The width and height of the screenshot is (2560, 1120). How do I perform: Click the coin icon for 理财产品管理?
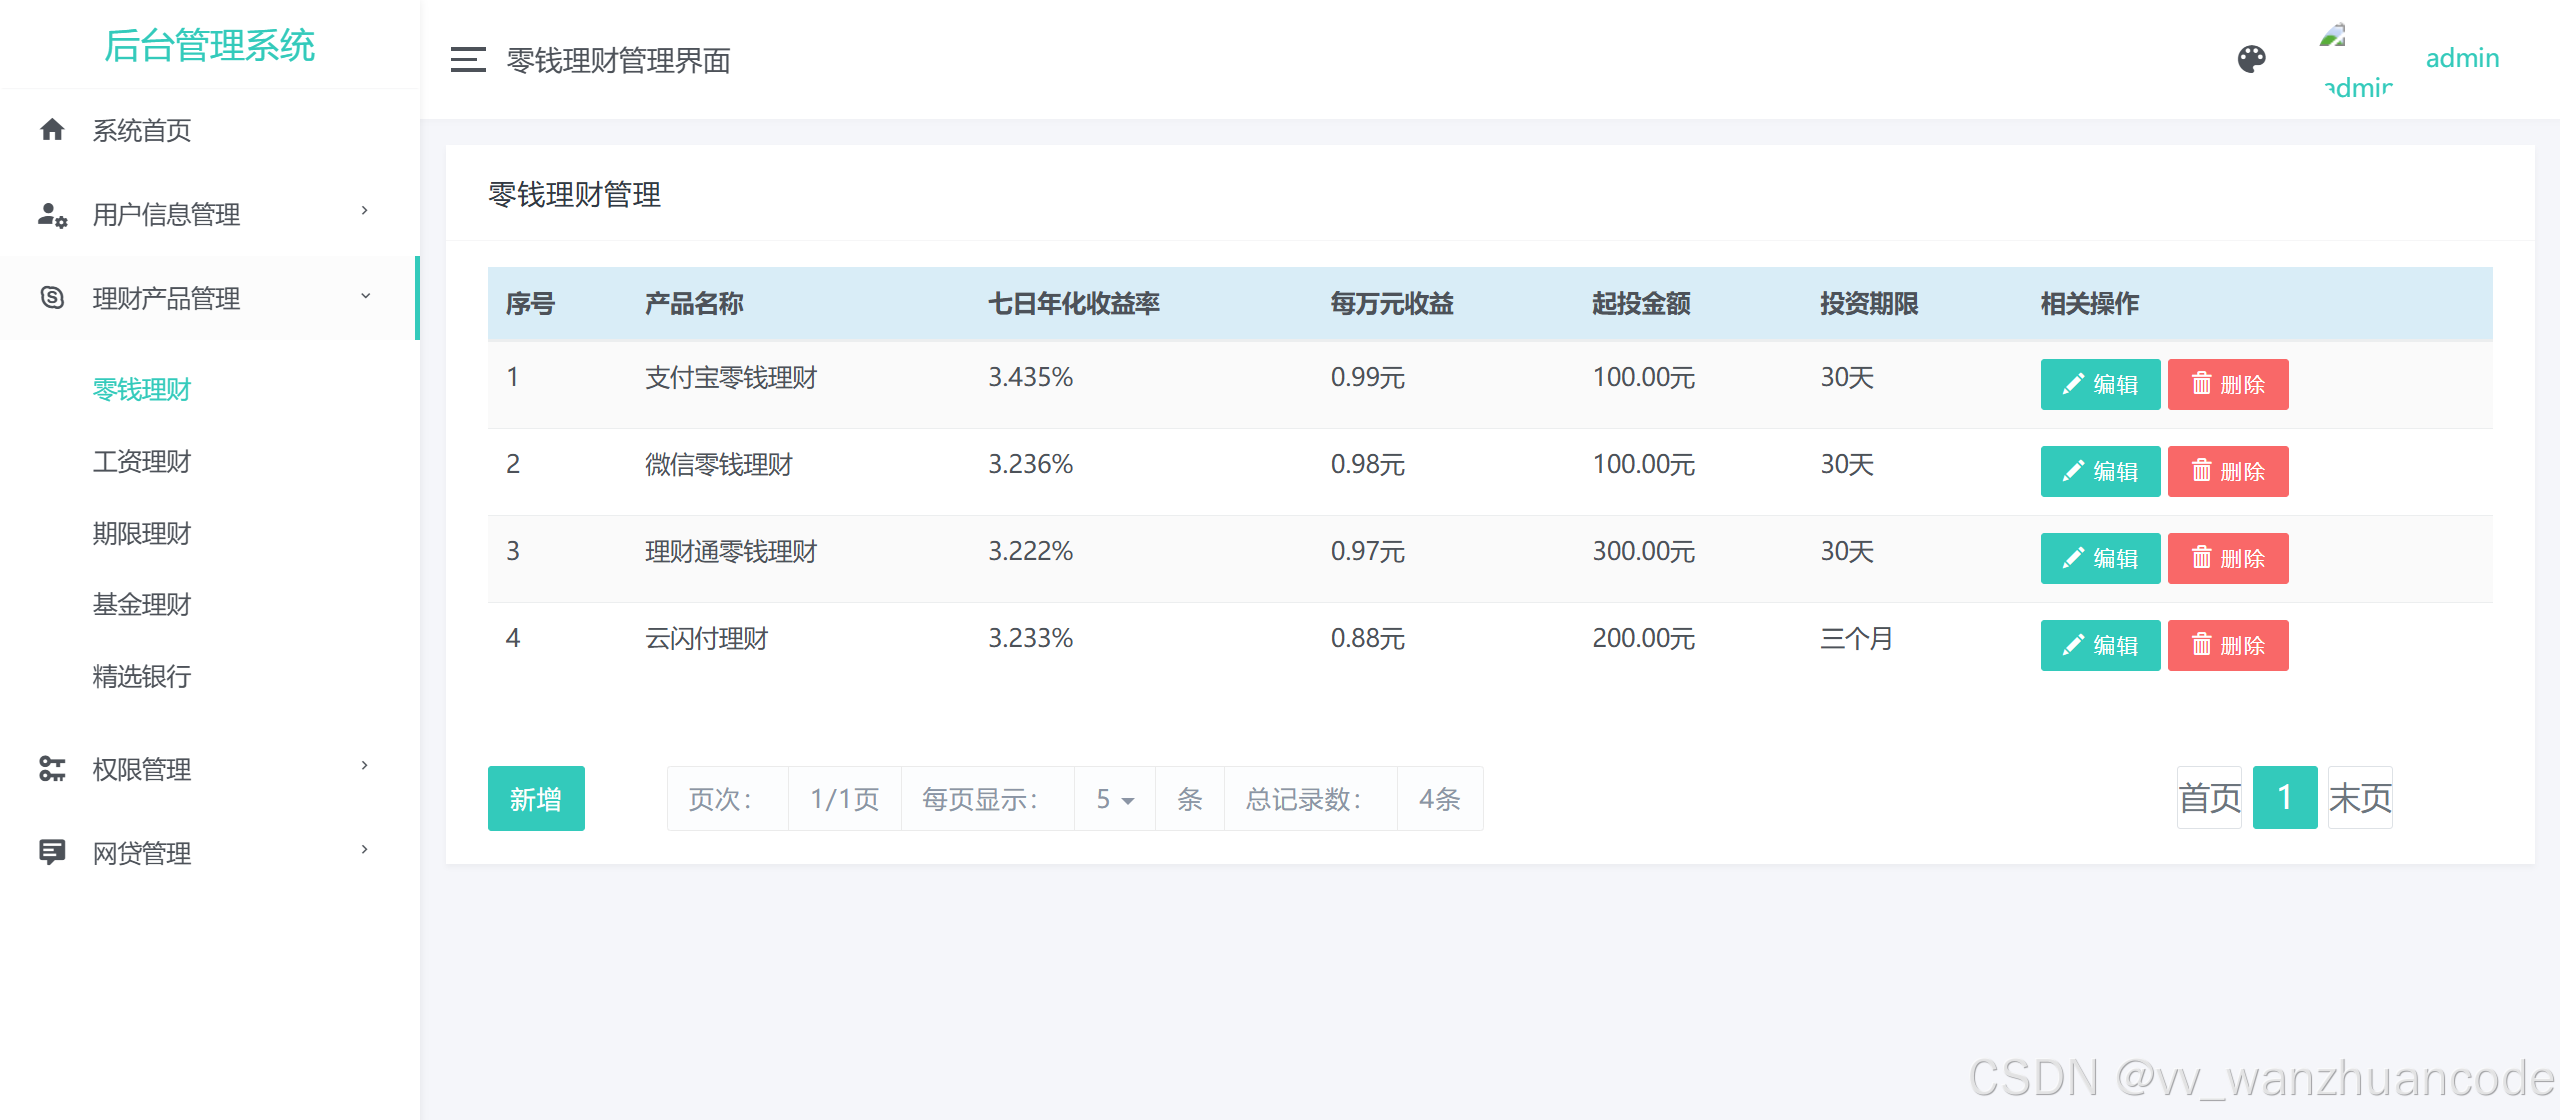click(x=52, y=298)
